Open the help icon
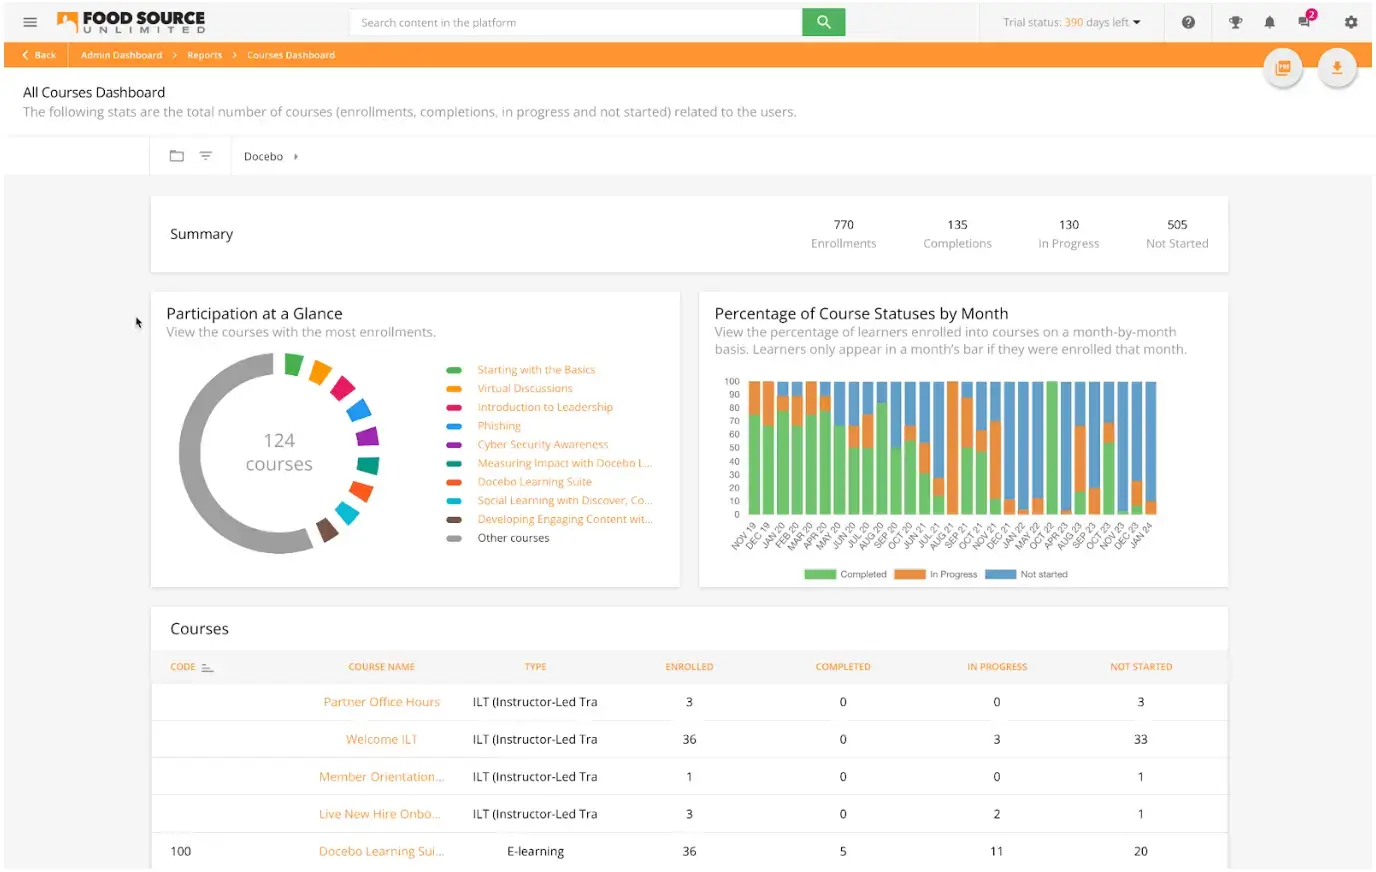The width and height of the screenshot is (1376, 872). pos(1188,21)
